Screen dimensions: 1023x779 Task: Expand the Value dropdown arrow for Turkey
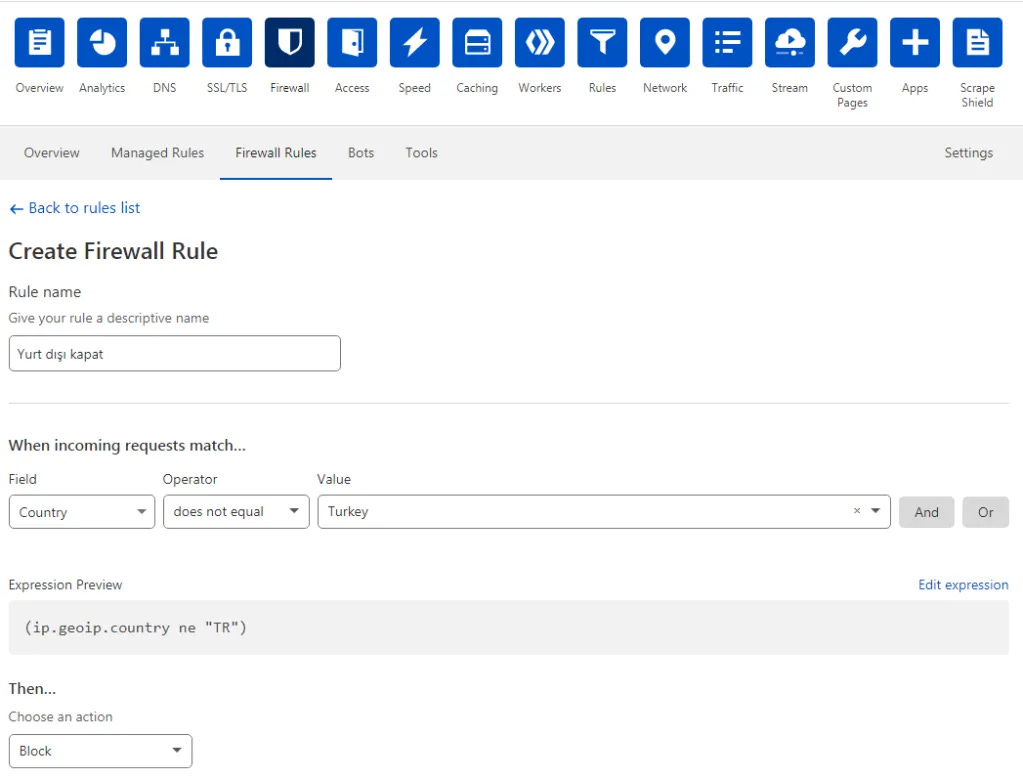click(876, 511)
